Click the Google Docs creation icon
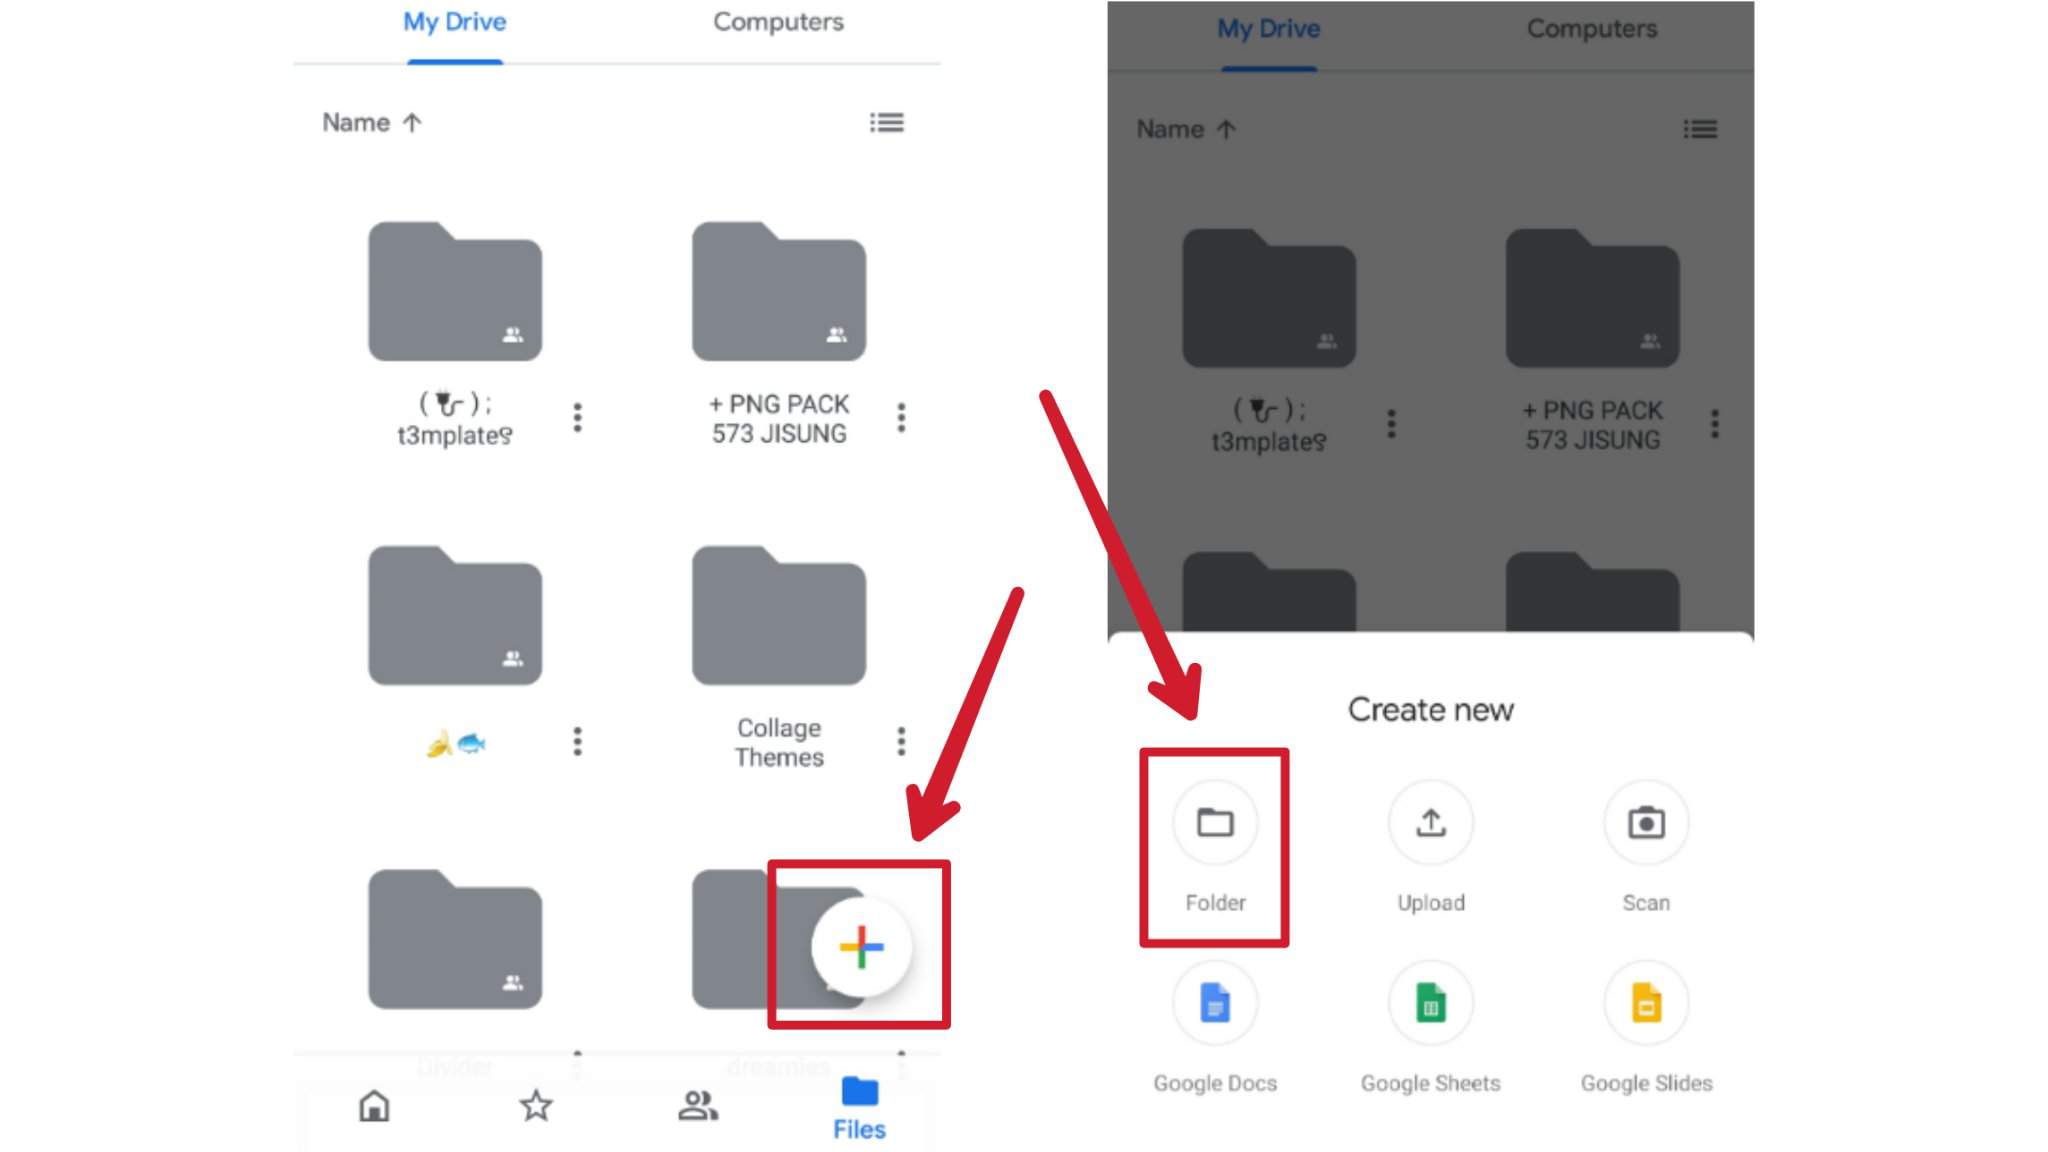This screenshot has height=1152, width=2048. pyautogui.click(x=1214, y=1003)
